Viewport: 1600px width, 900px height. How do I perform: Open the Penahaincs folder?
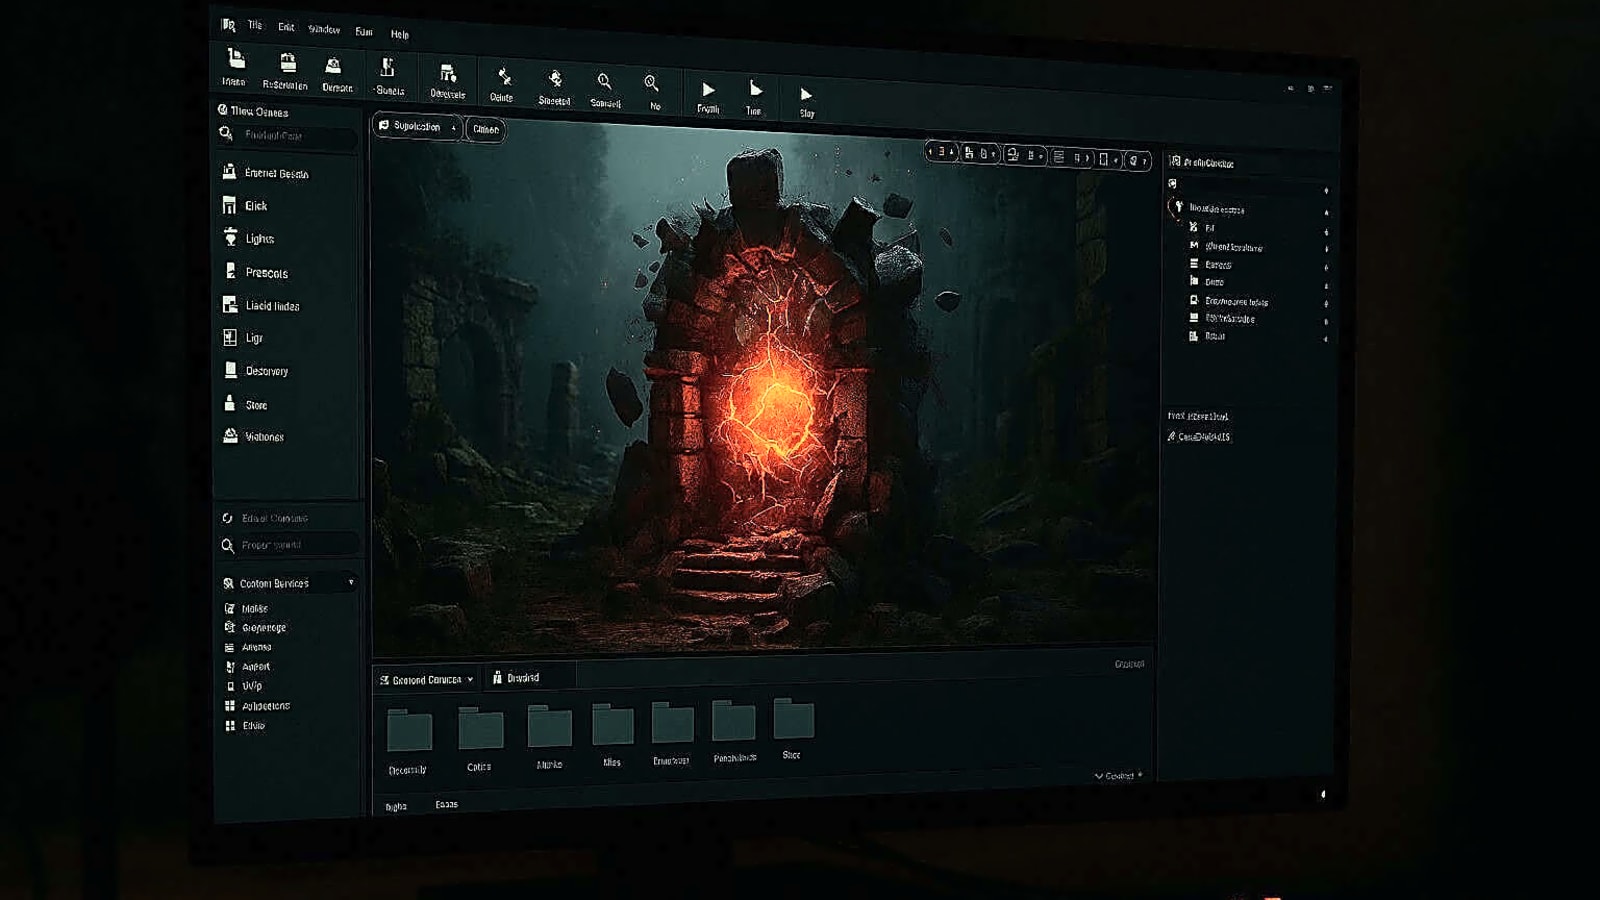[x=734, y=730]
